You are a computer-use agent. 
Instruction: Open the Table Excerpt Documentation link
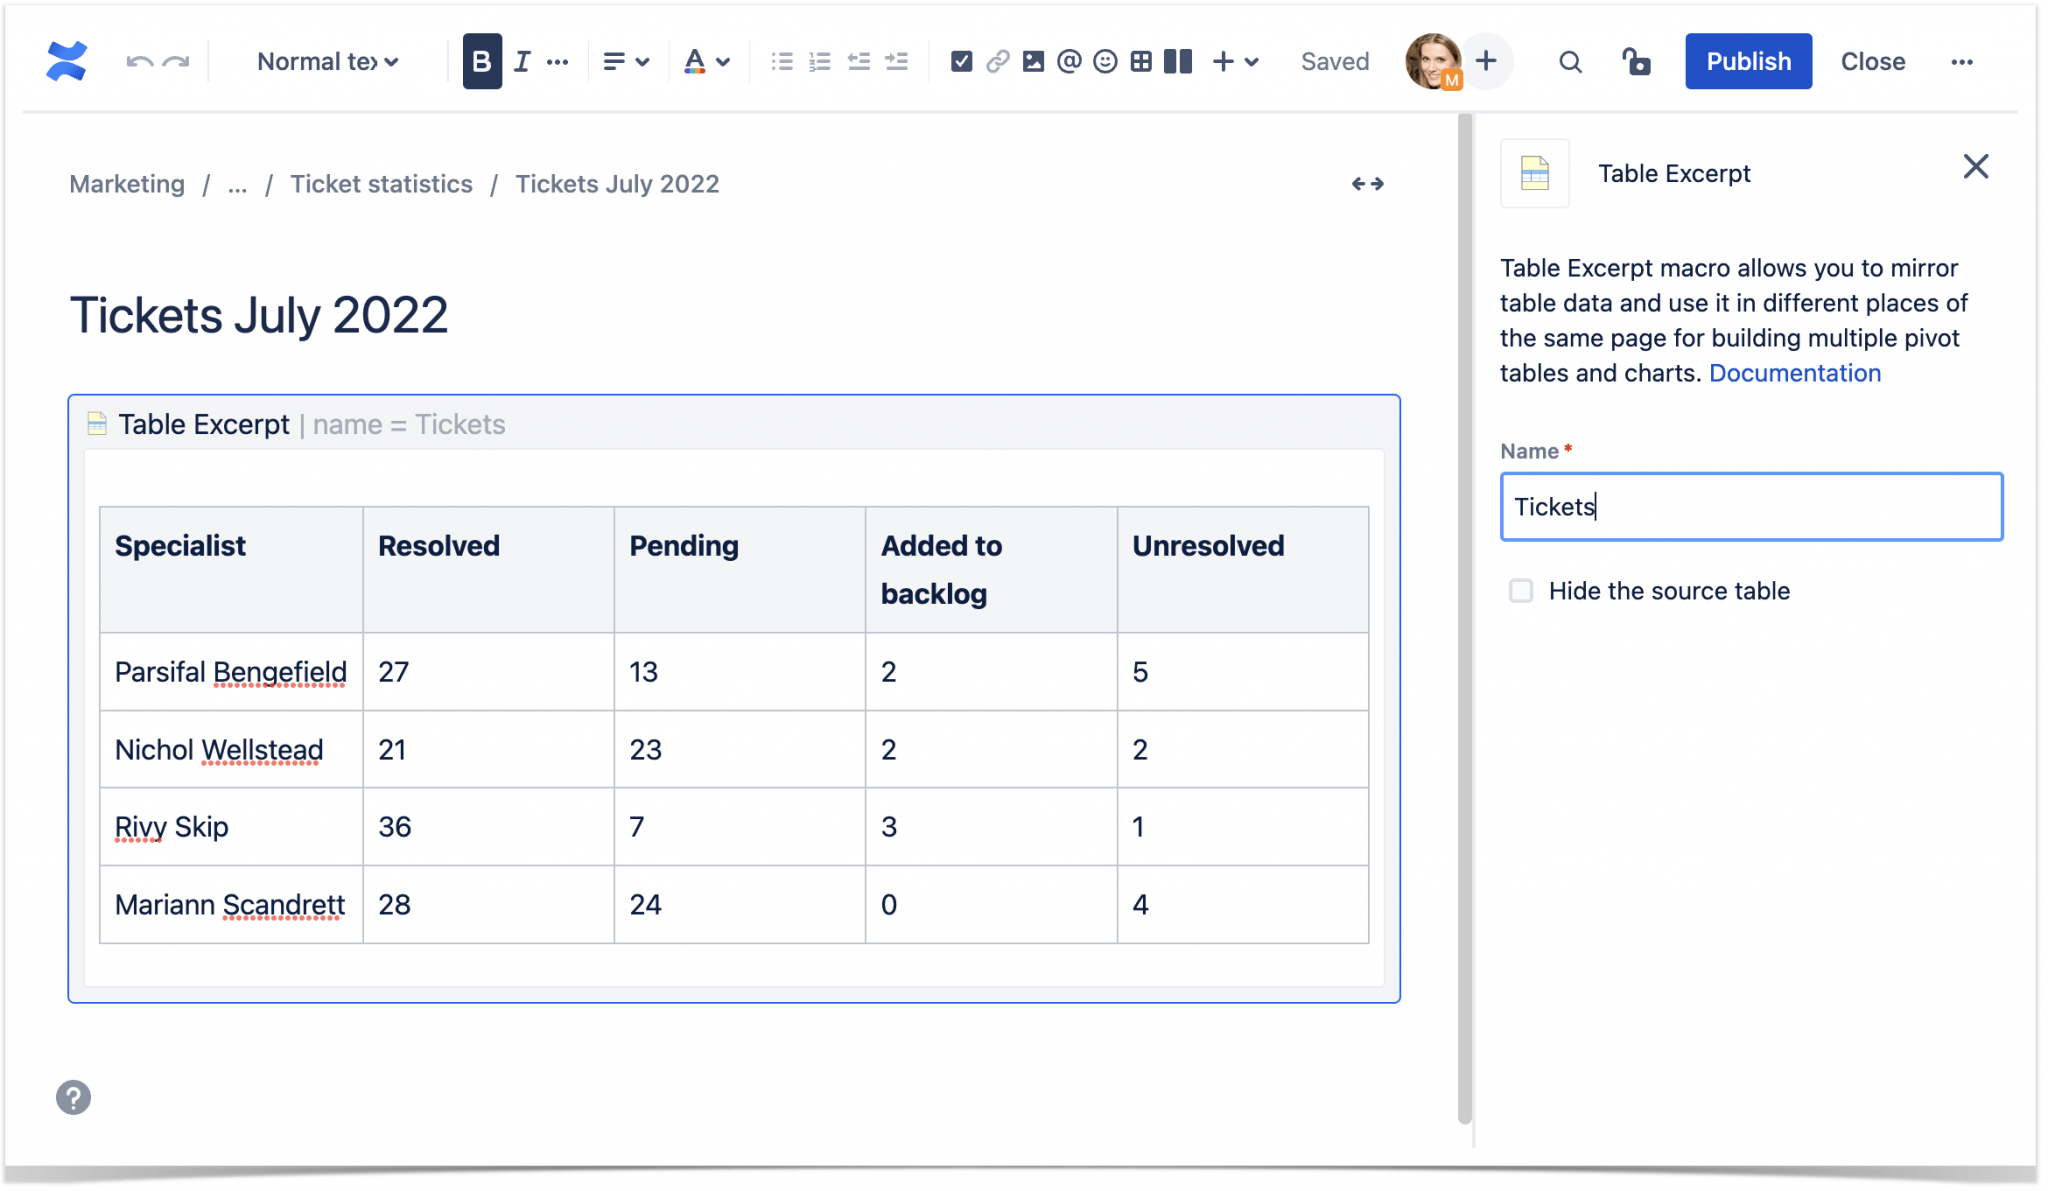[1795, 373]
